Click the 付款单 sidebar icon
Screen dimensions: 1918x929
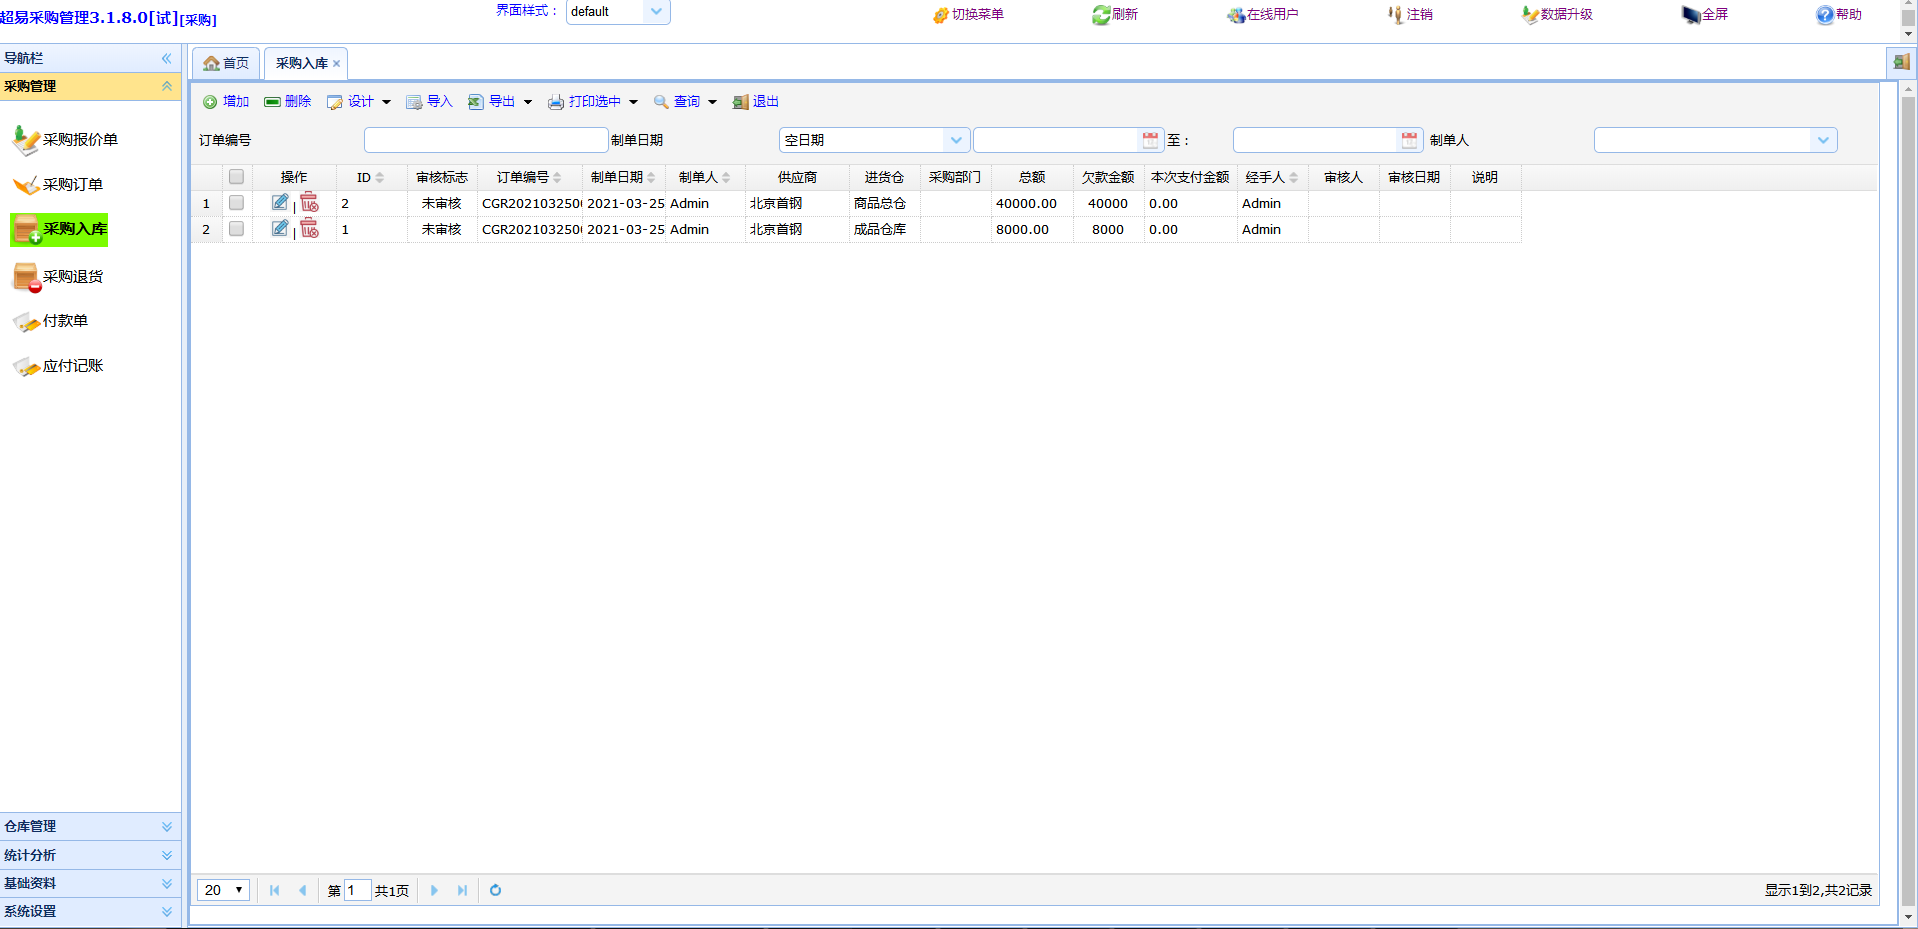[26, 322]
